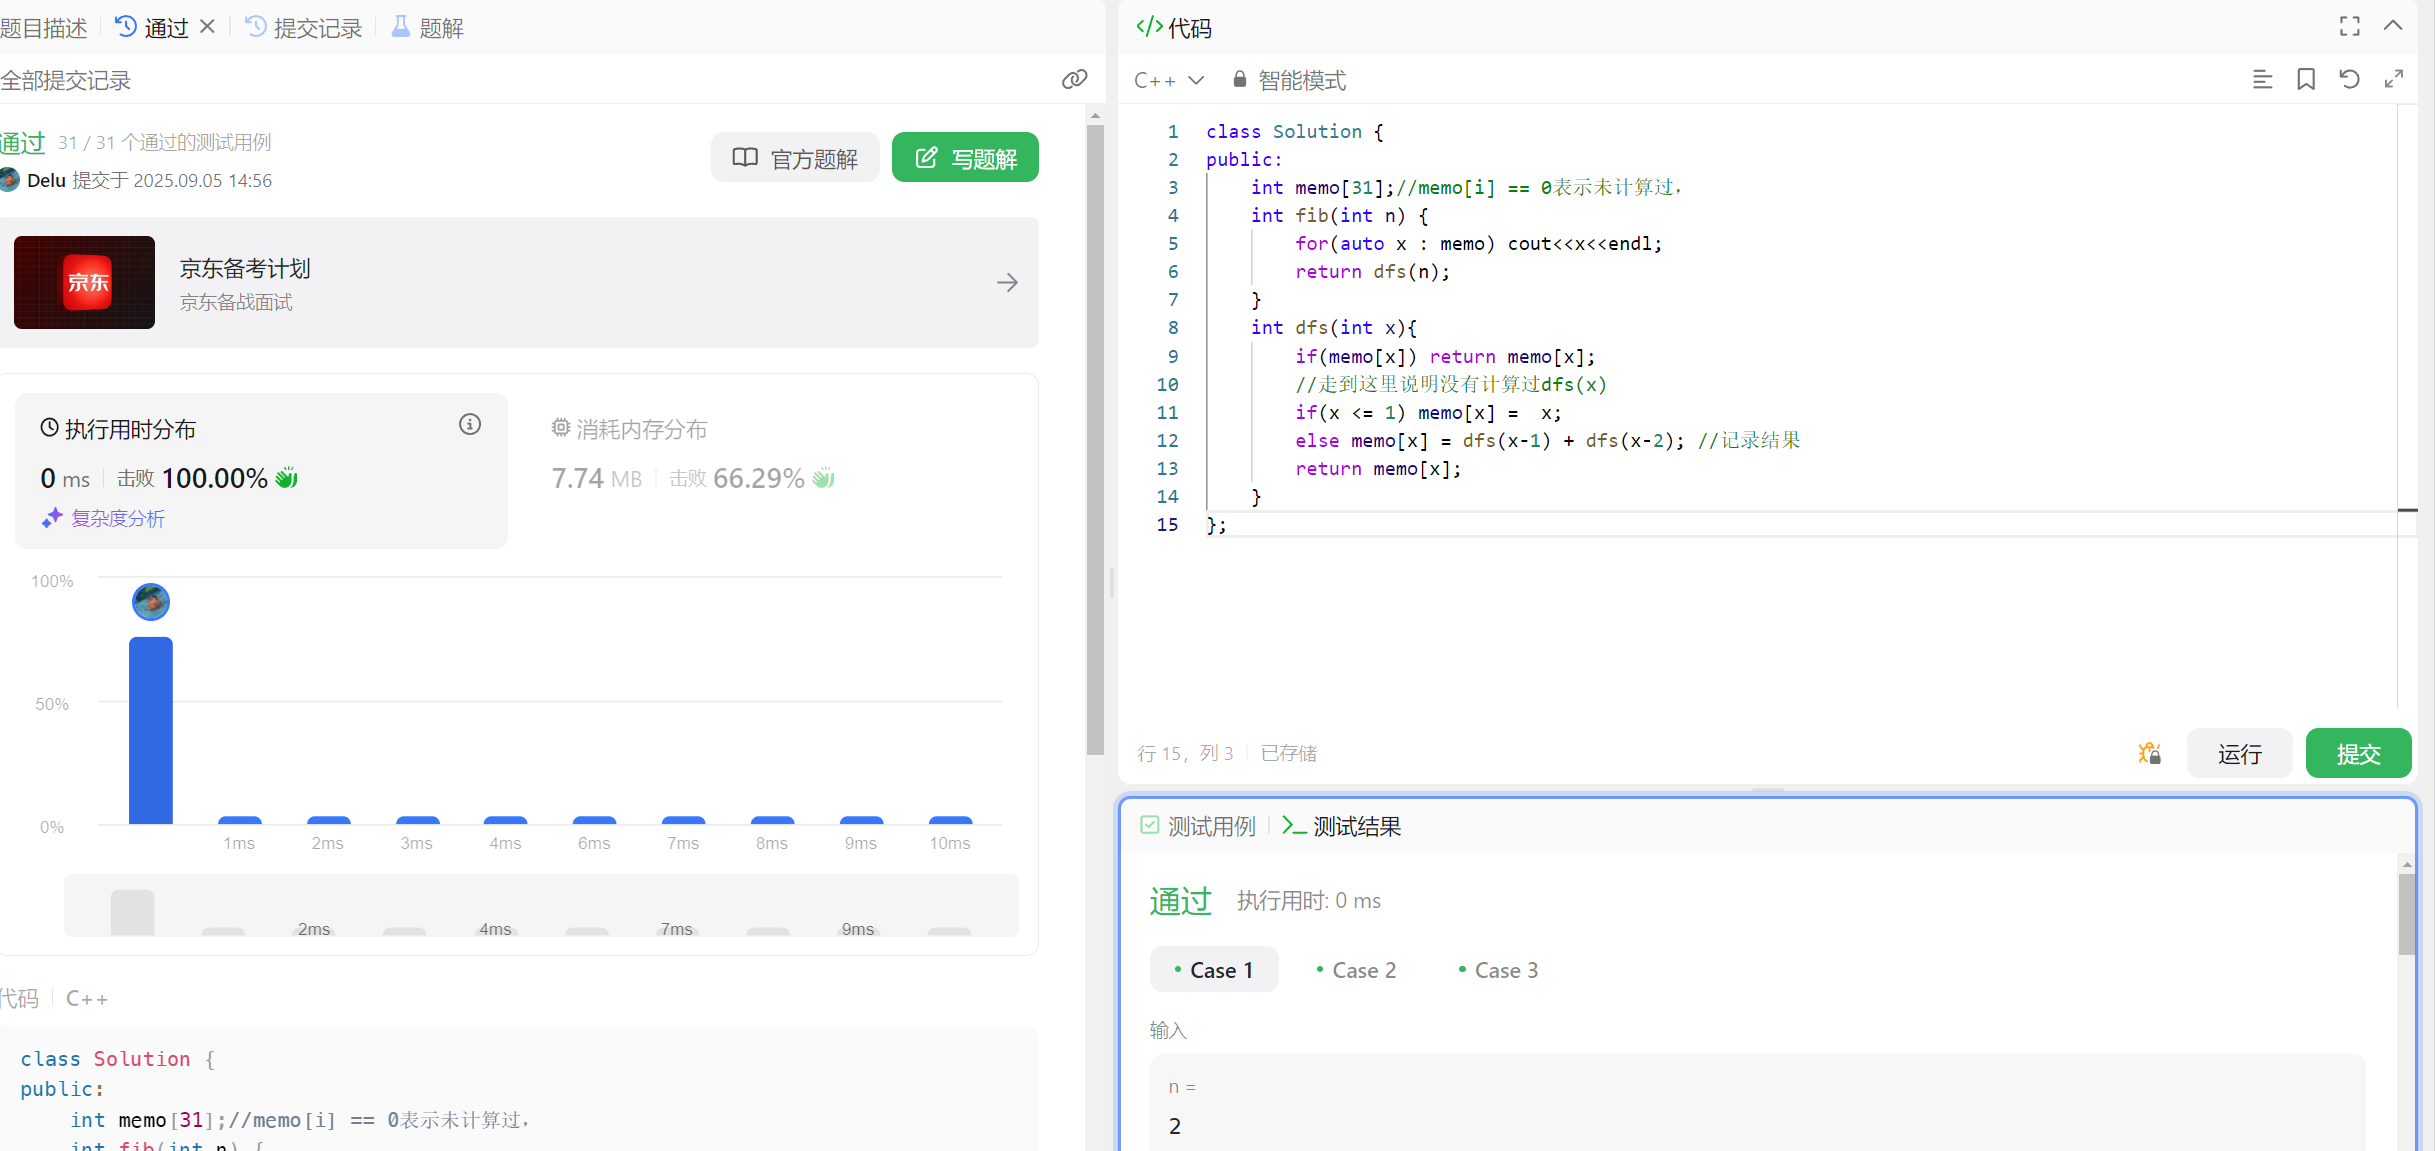Click the 通过 history tab icon
This screenshot has height=1151, width=2436.
pos(126,27)
